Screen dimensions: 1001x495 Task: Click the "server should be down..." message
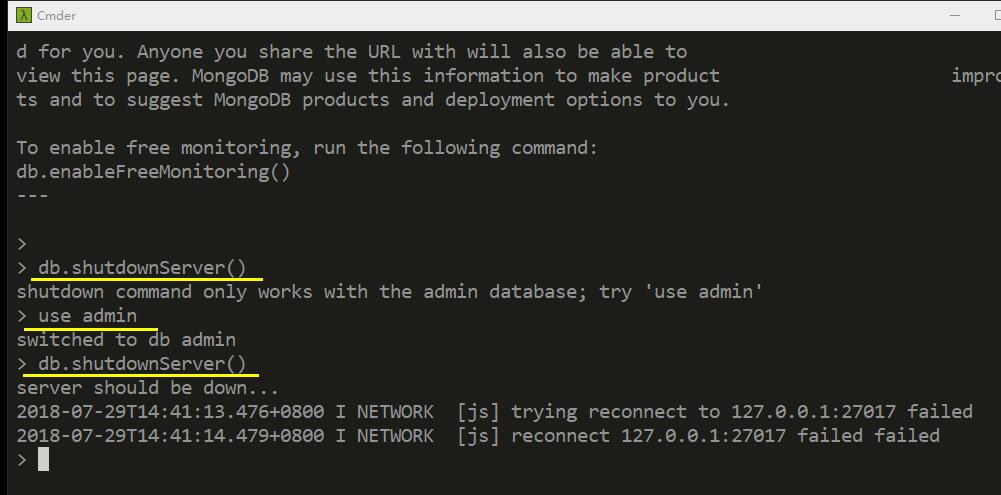click(148, 388)
